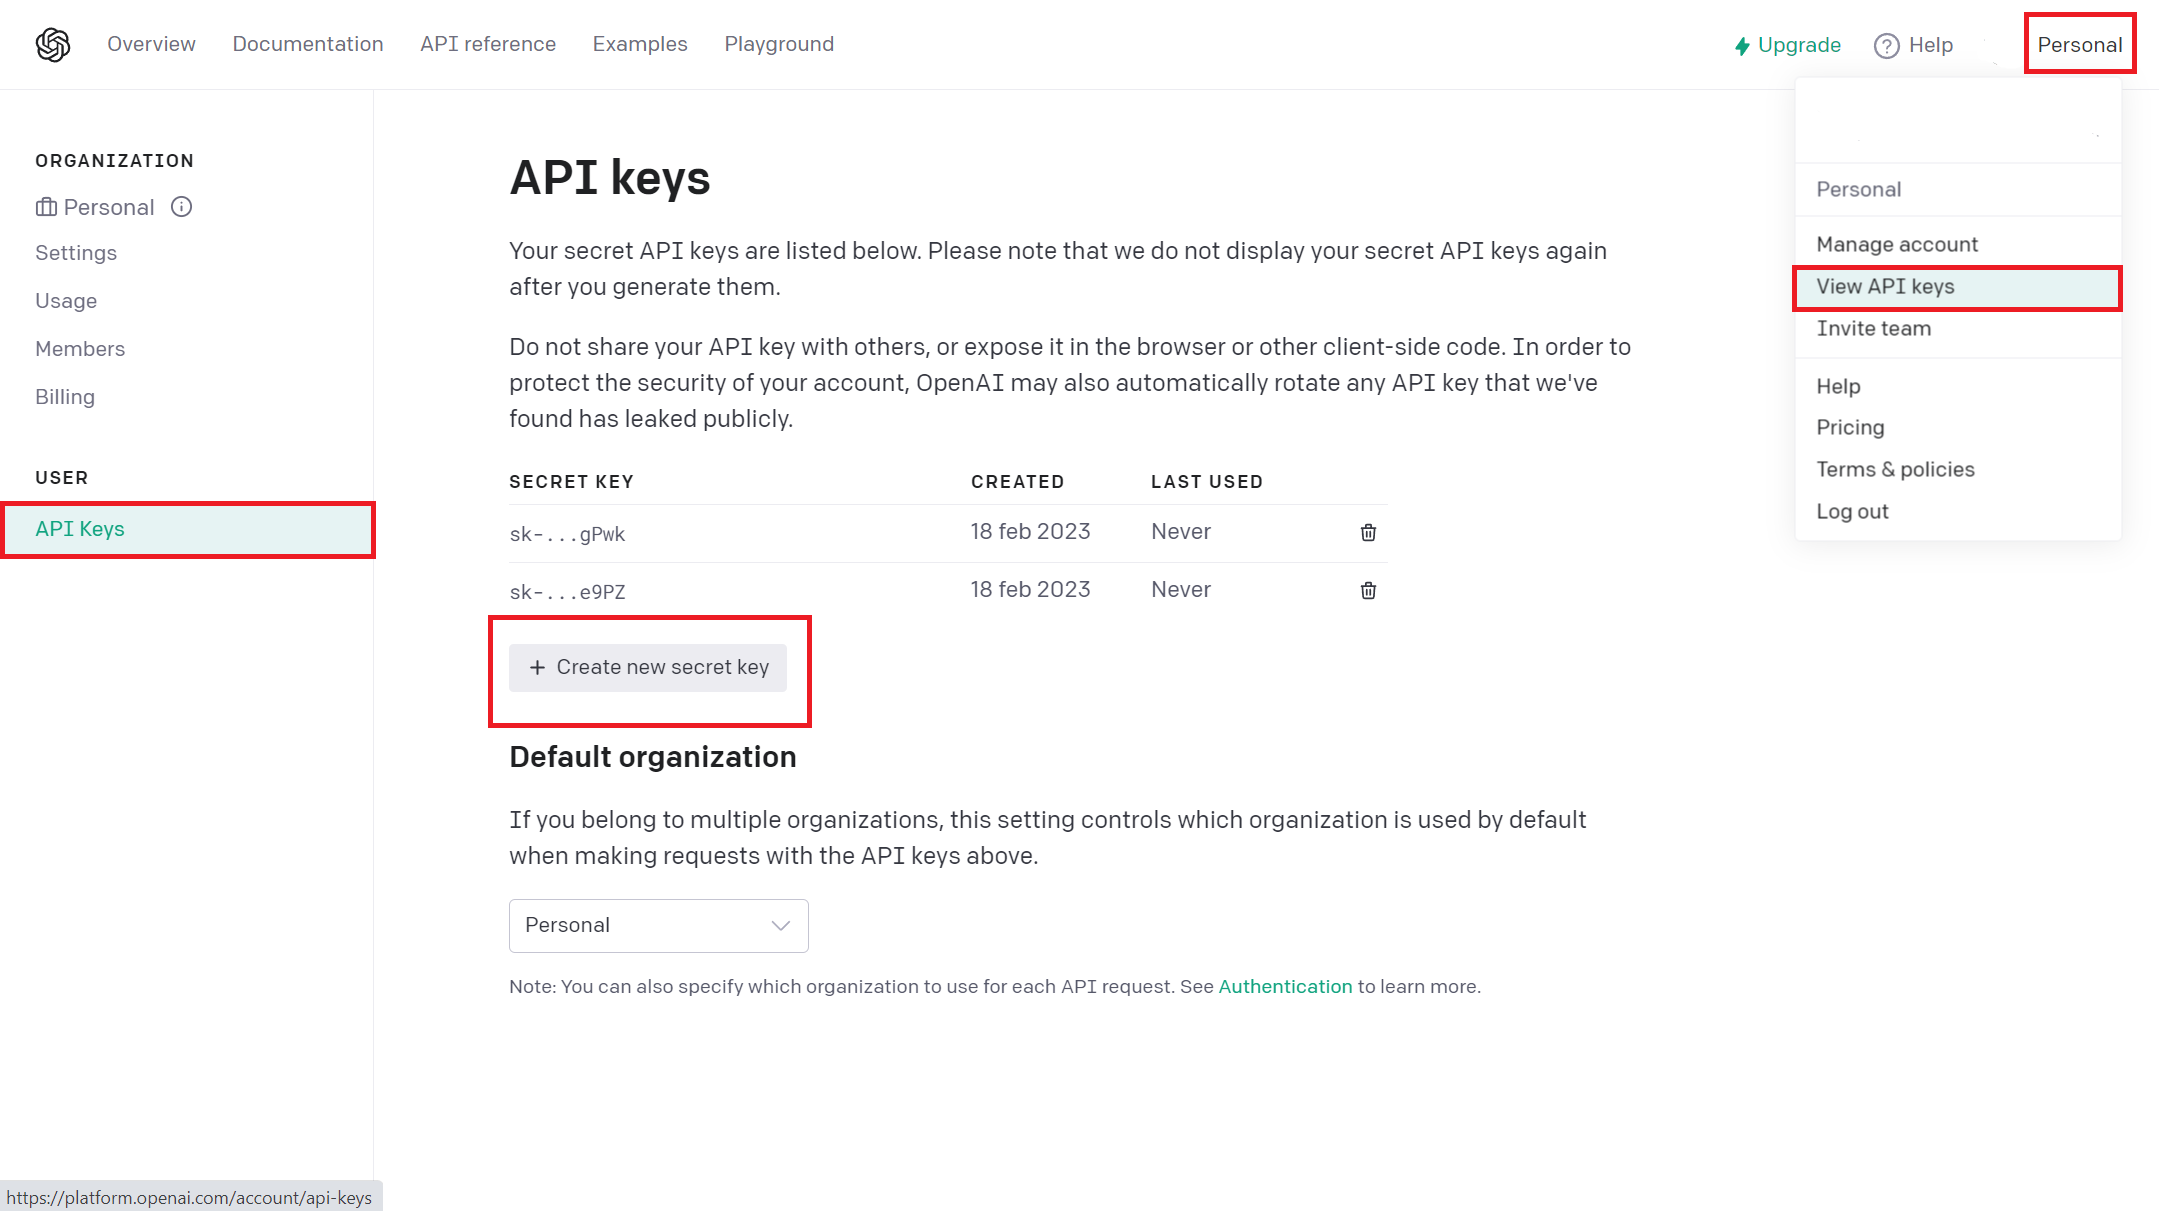Screen dimensions: 2159x1211
Task: Open the Default organization dropdown
Action: pyautogui.click(x=658, y=925)
